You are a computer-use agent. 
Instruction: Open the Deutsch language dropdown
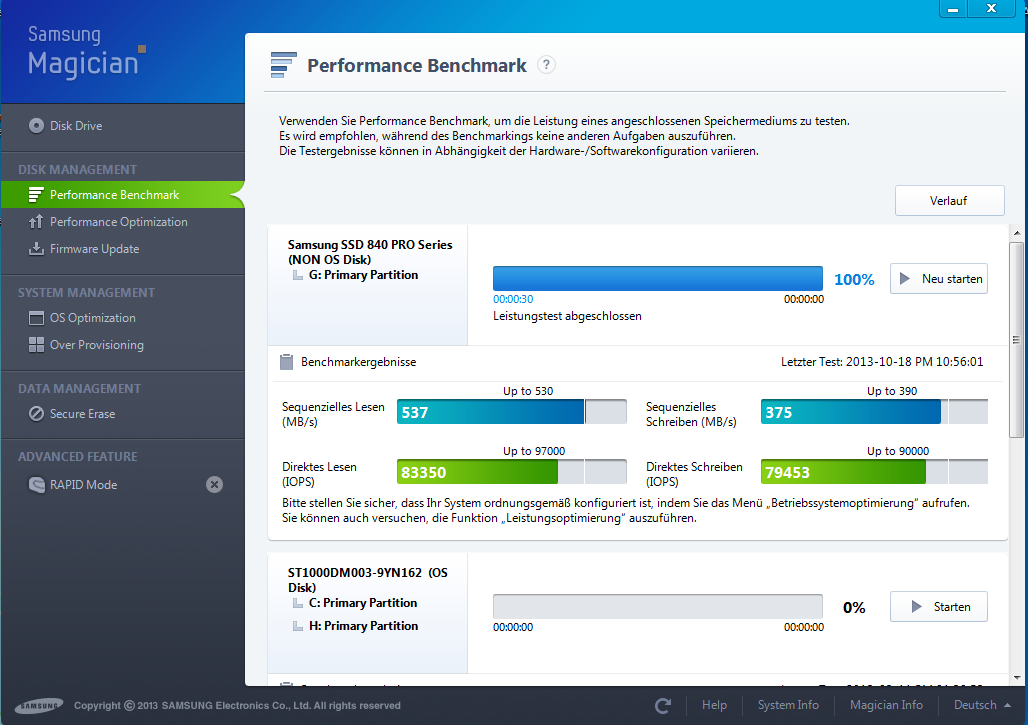(982, 705)
